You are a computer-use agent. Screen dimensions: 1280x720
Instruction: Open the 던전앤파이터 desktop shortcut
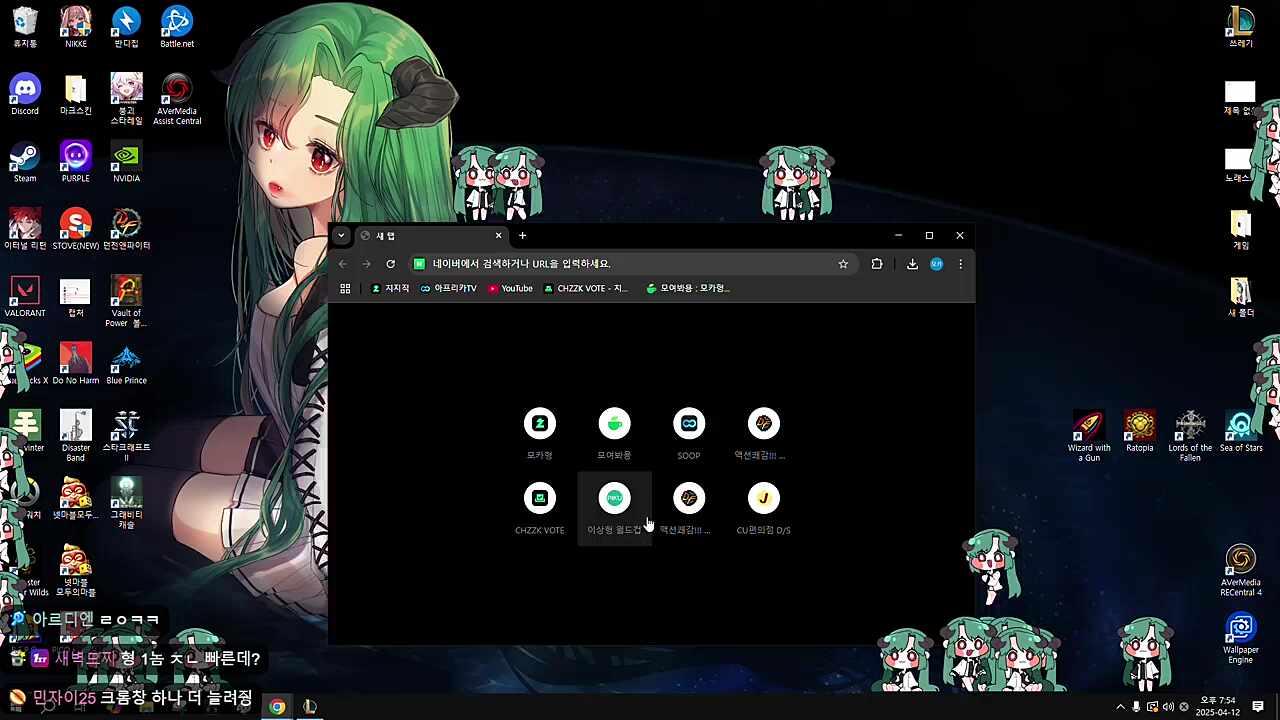point(126,229)
